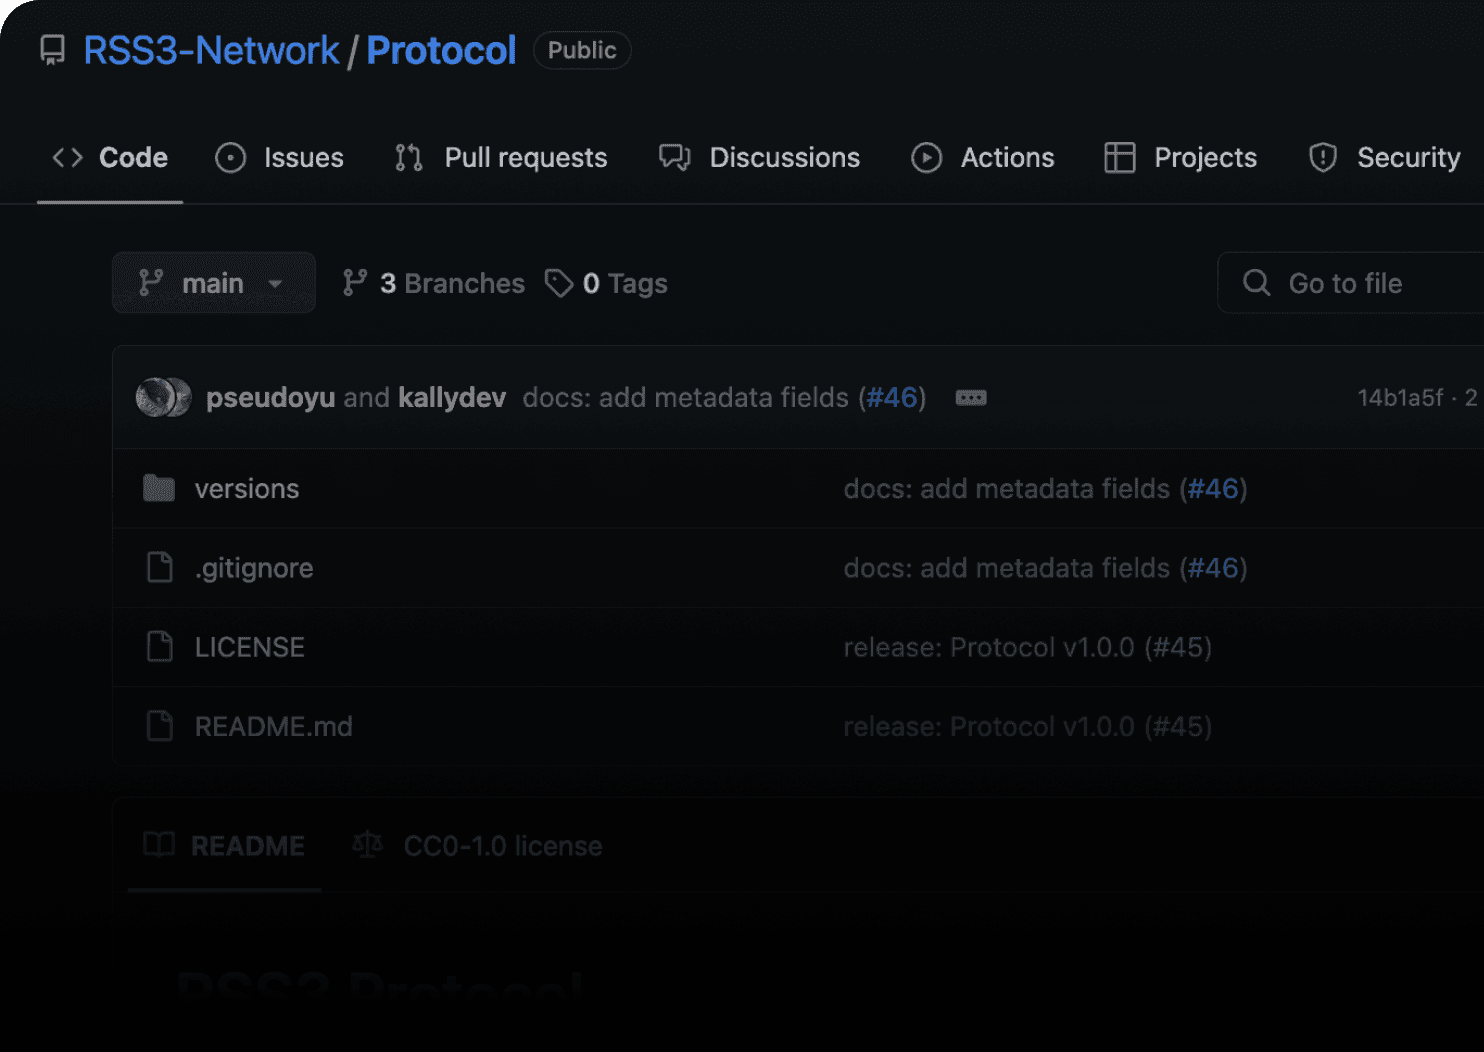Open the Actions tab
Image resolution: width=1484 pixels, height=1052 pixels.
tap(983, 157)
